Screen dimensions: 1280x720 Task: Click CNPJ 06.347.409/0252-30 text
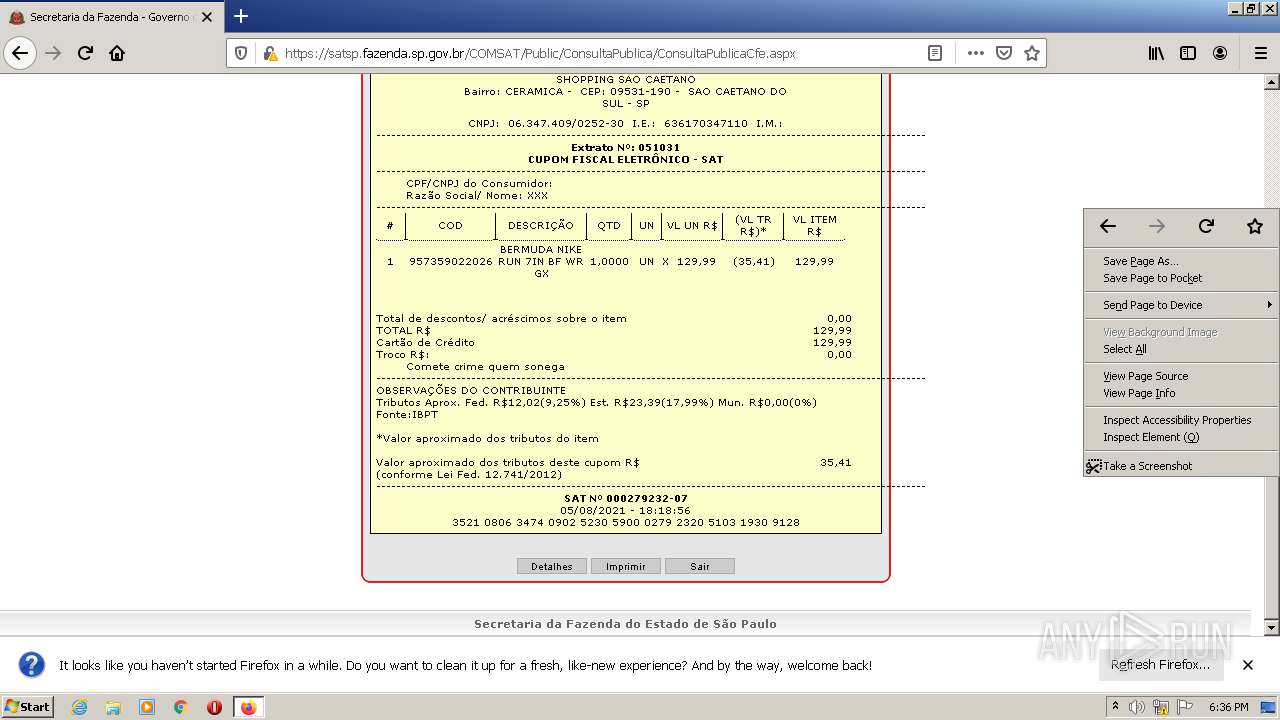546,123
